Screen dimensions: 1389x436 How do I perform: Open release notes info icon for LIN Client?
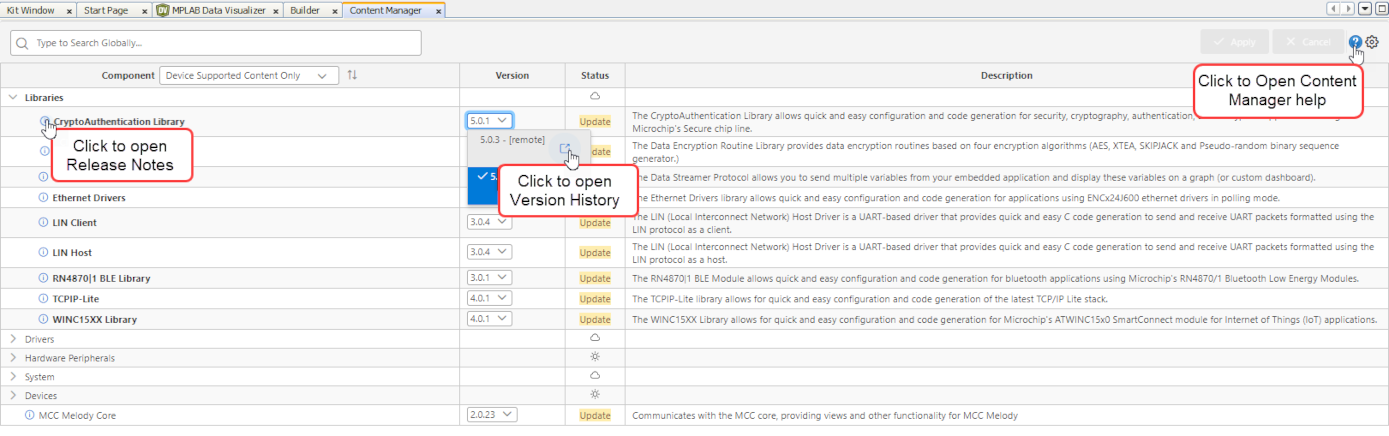pyautogui.click(x=43, y=223)
